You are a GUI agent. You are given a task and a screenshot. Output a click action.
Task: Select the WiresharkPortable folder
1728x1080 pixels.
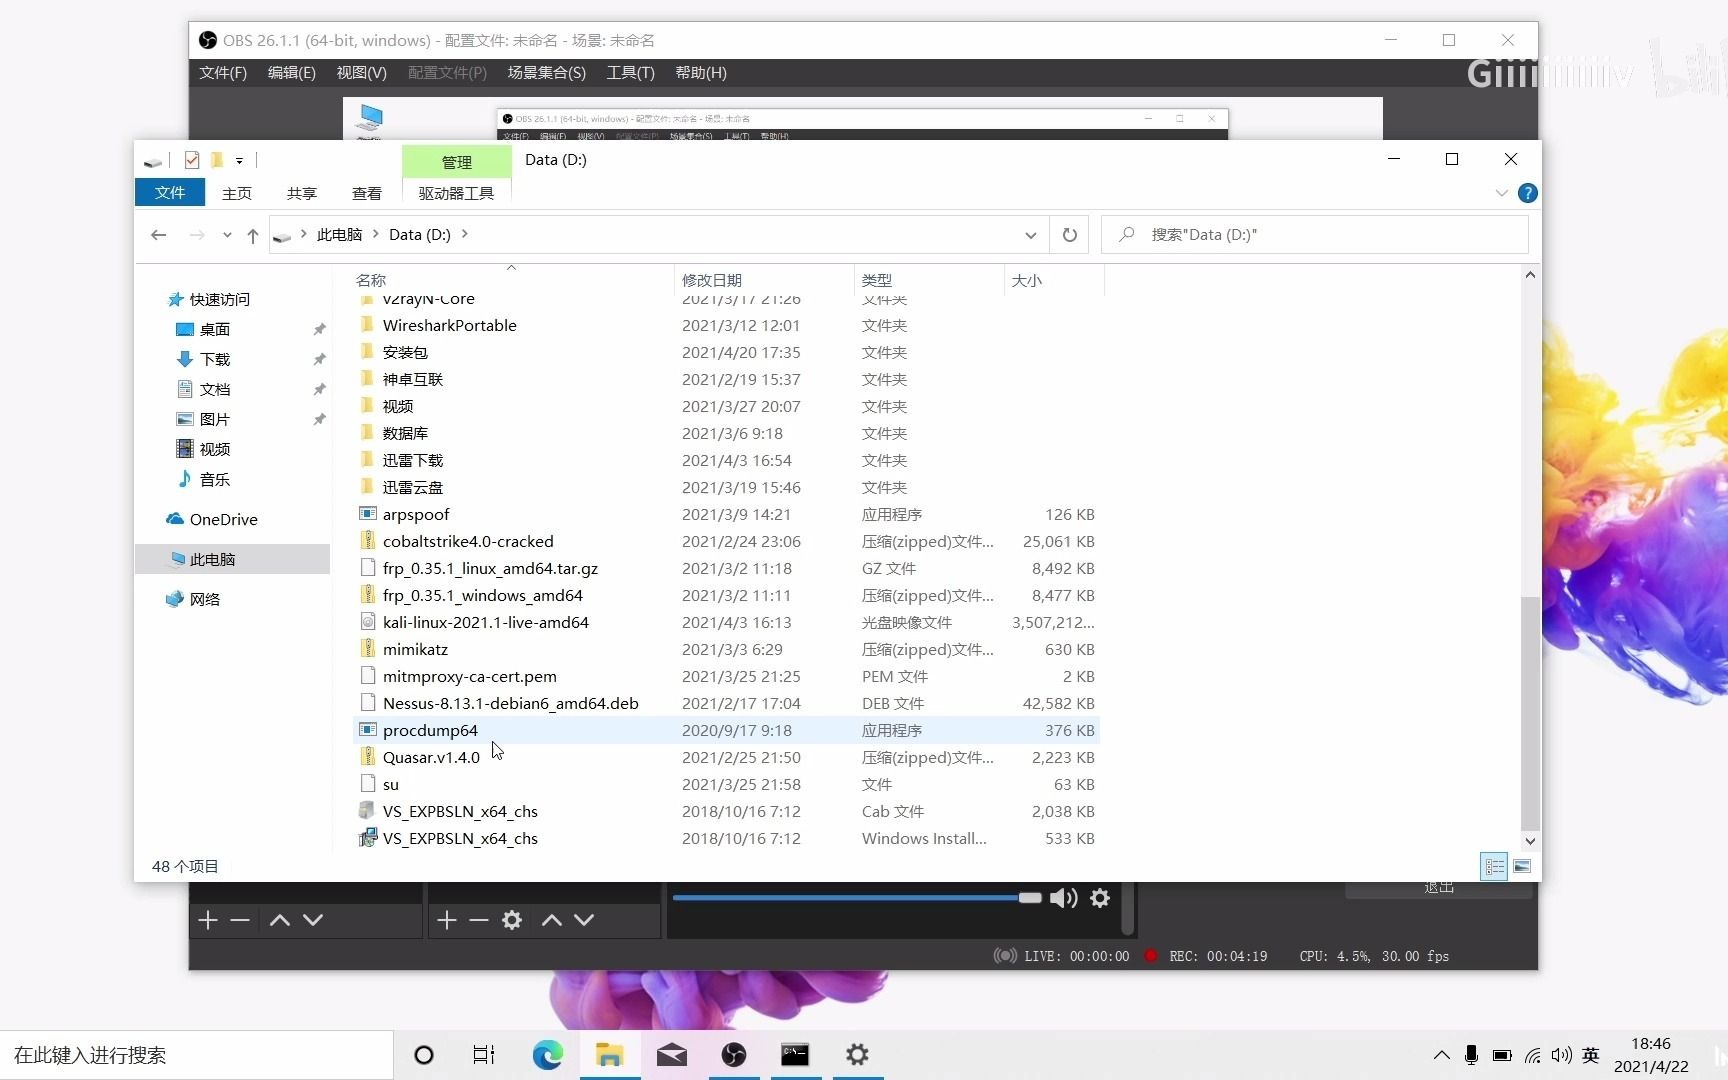pos(449,325)
